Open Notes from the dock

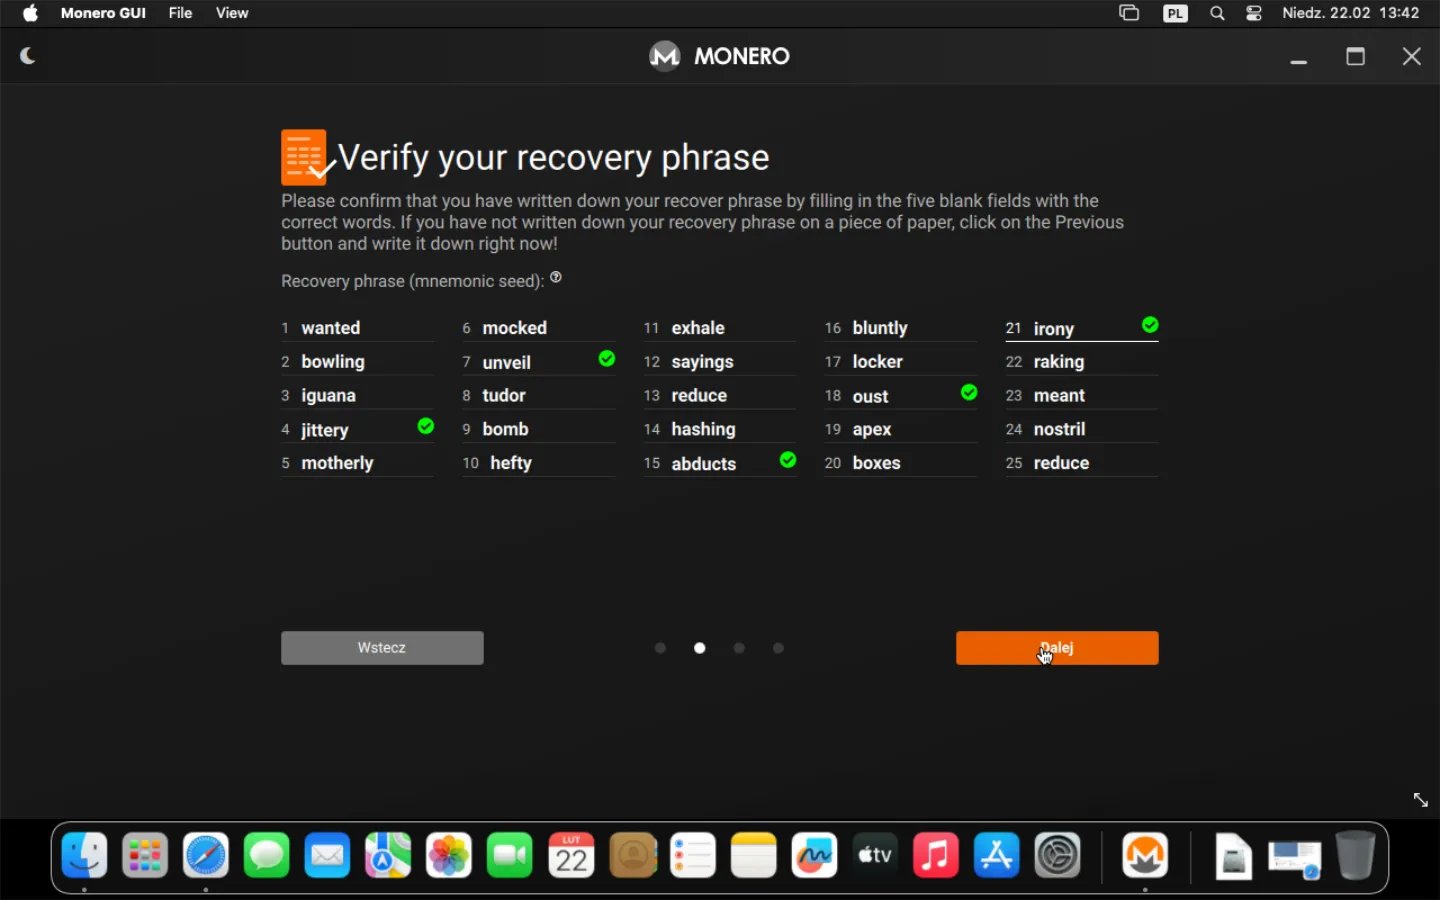pyautogui.click(x=754, y=856)
